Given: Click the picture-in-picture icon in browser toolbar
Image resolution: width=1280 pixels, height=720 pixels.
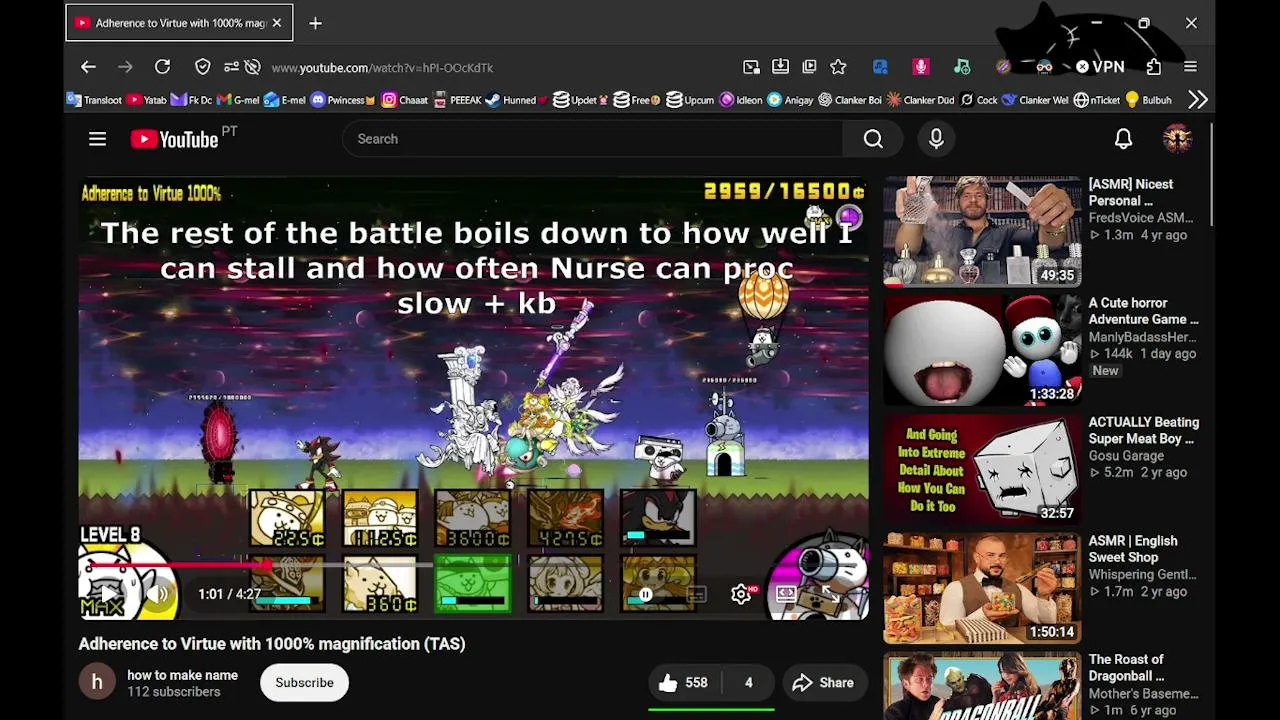Looking at the screenshot, I should pyautogui.click(x=751, y=67).
